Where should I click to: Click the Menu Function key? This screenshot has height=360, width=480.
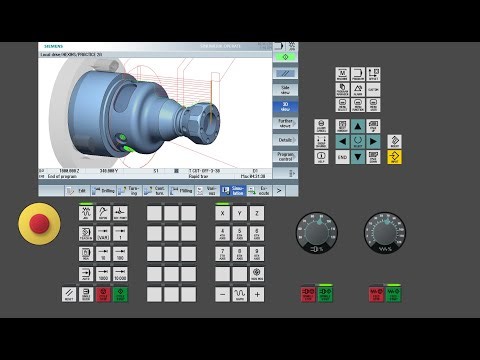pos(358,105)
